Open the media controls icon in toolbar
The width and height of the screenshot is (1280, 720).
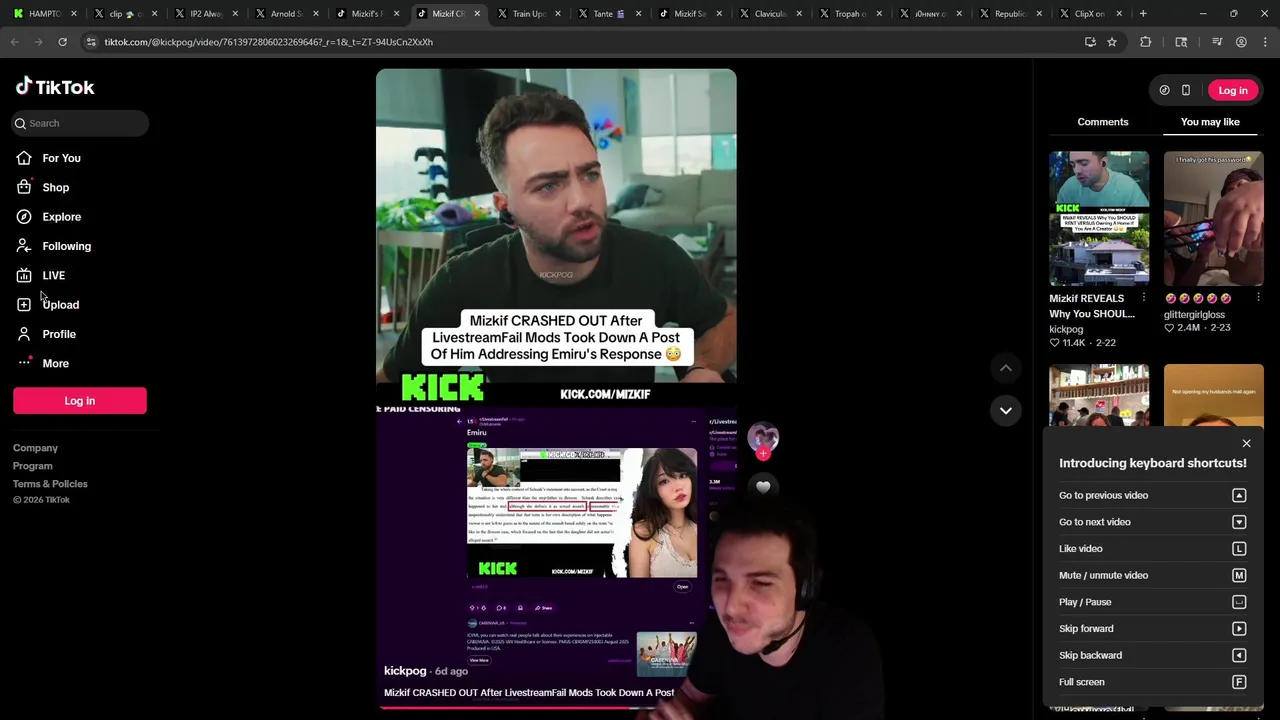(x=1217, y=42)
